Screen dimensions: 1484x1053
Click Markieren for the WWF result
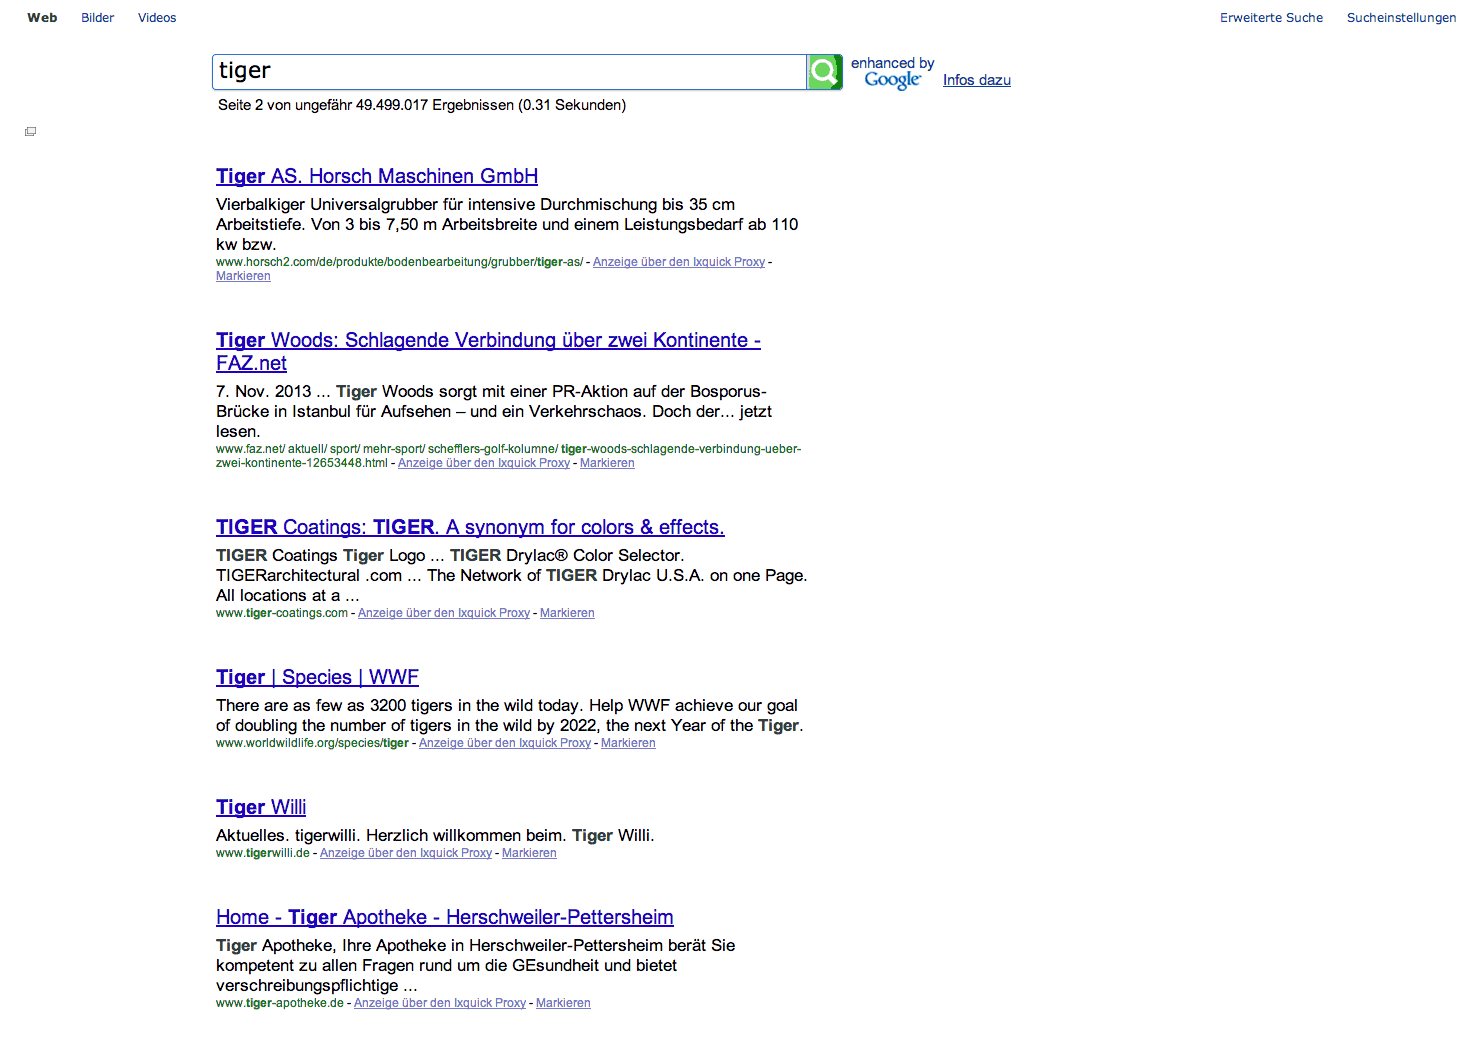[x=628, y=743]
